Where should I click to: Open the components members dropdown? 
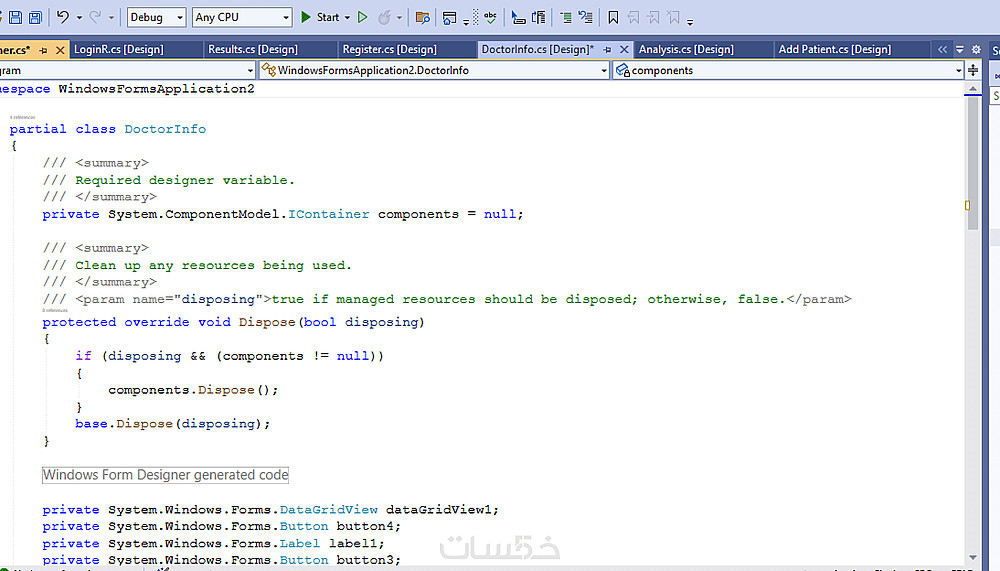788,70
